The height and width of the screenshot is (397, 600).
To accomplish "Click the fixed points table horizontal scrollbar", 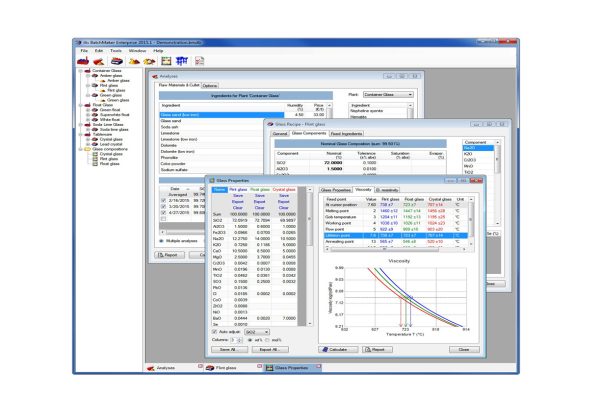I will coord(396,249).
